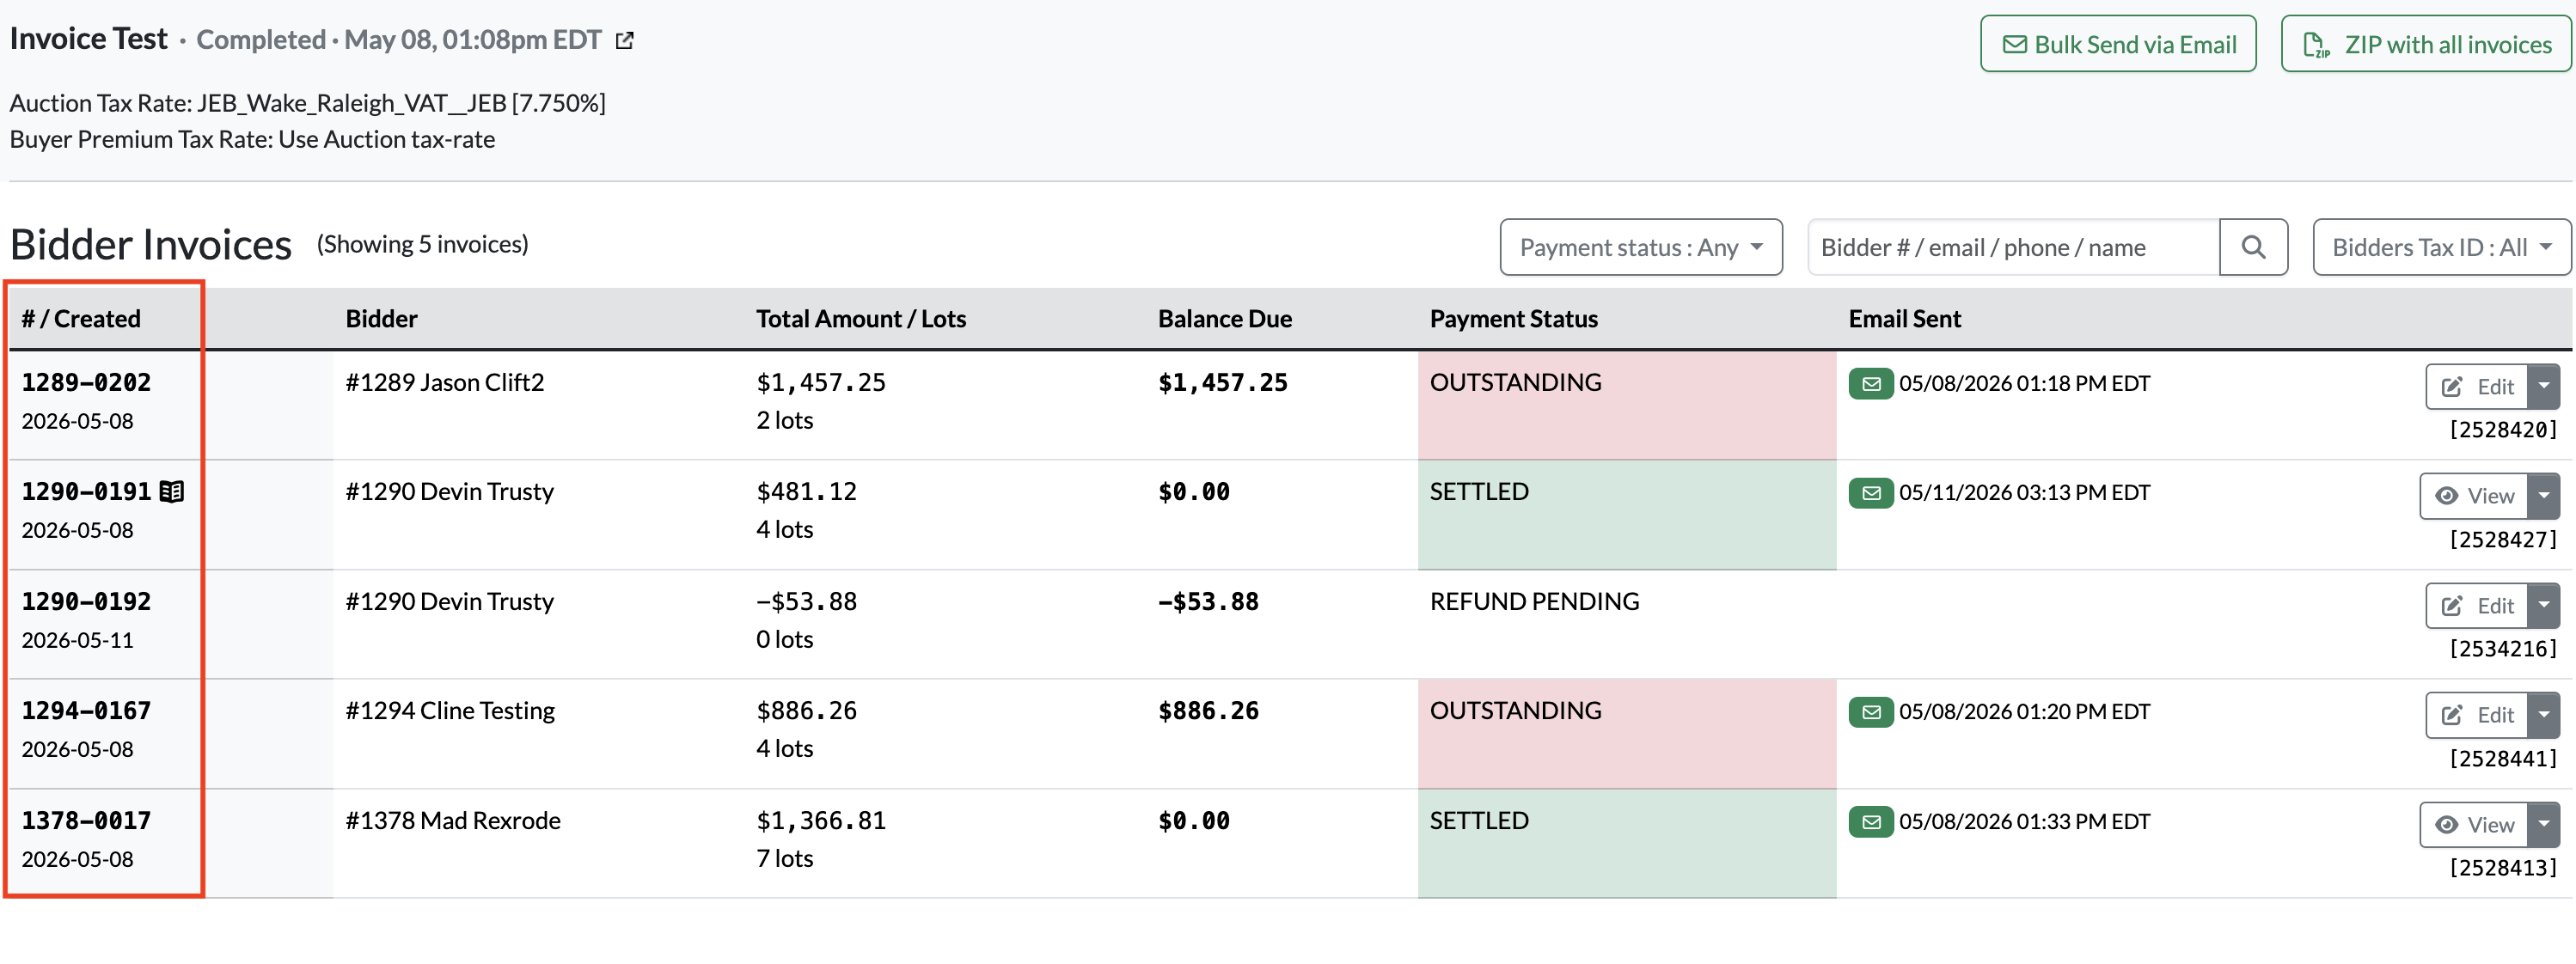Click the Payment Status column header
Screen dimensions: 2576x964
1513,319
